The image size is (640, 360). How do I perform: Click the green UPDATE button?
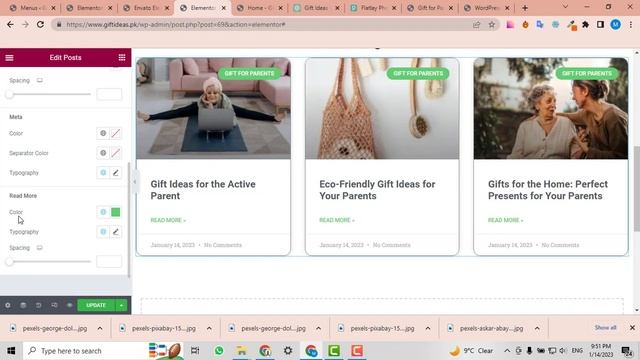click(x=96, y=305)
